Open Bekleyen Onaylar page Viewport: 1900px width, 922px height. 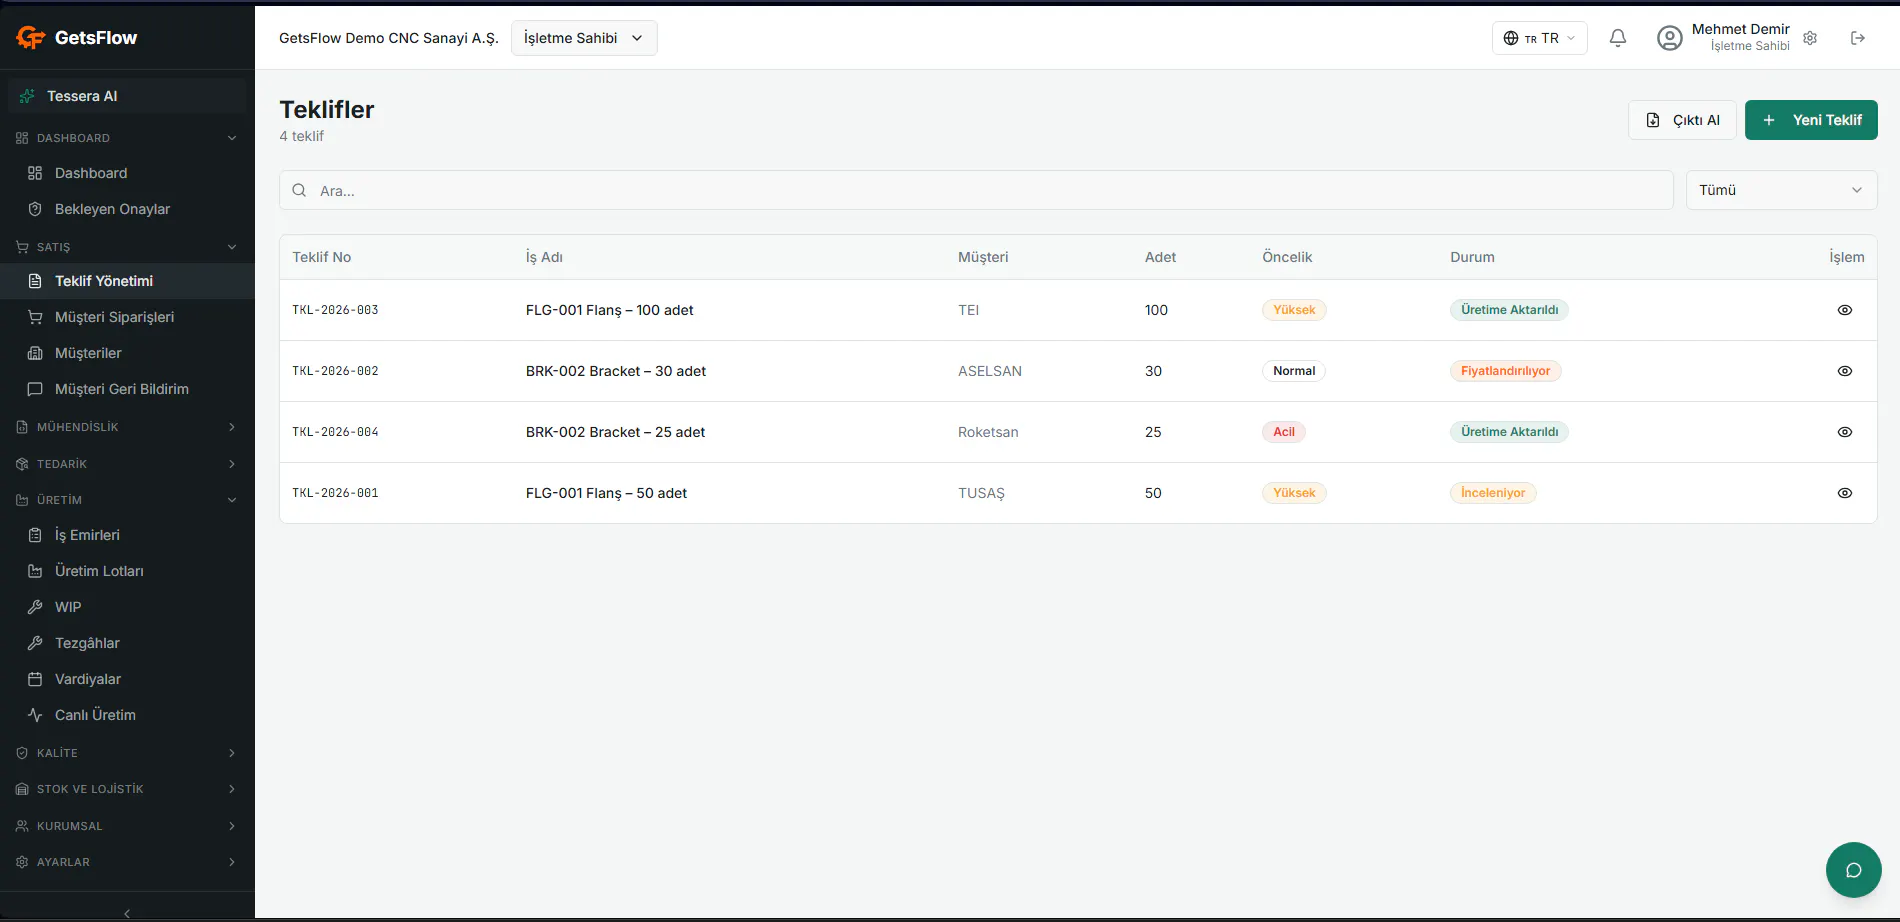coord(127,209)
